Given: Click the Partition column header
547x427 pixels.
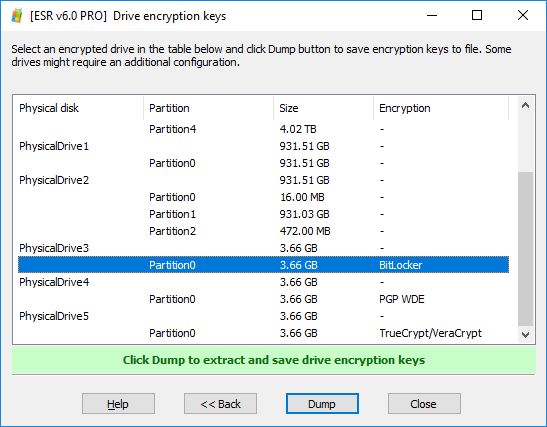Looking at the screenshot, I should click(x=209, y=108).
